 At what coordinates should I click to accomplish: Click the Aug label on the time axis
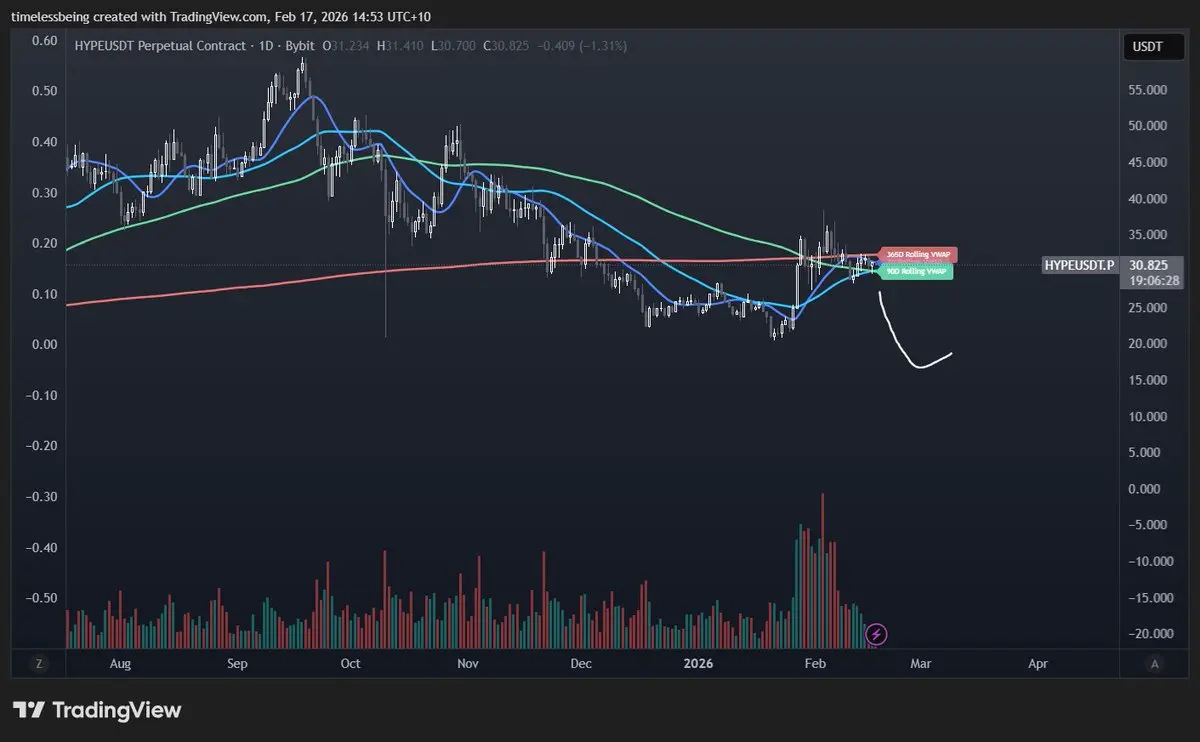120,663
